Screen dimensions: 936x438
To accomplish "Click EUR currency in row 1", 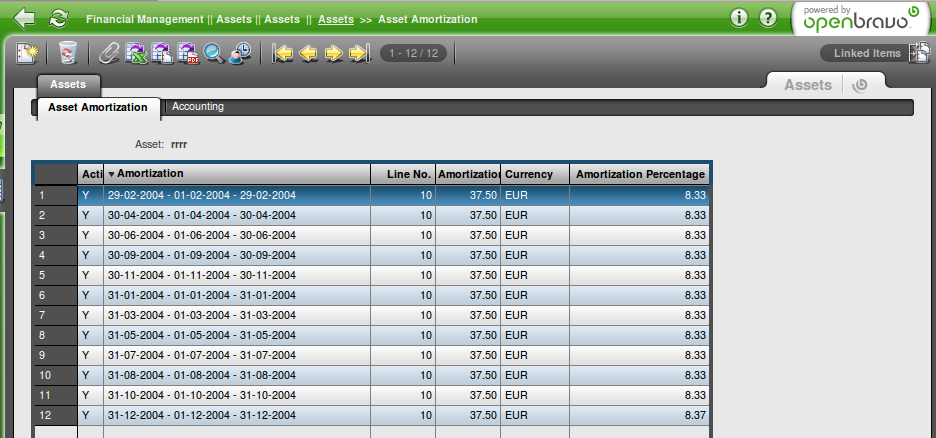I will coord(516,195).
